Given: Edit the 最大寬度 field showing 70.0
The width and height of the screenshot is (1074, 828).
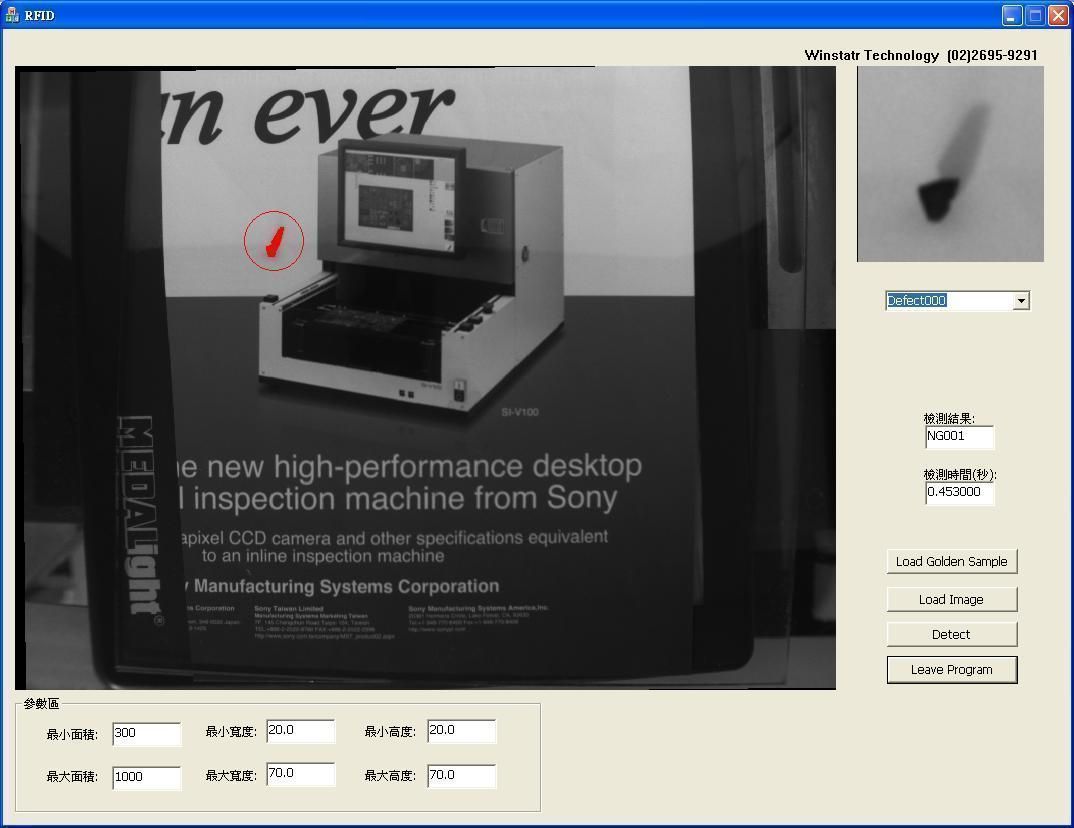Looking at the screenshot, I should (x=301, y=774).
